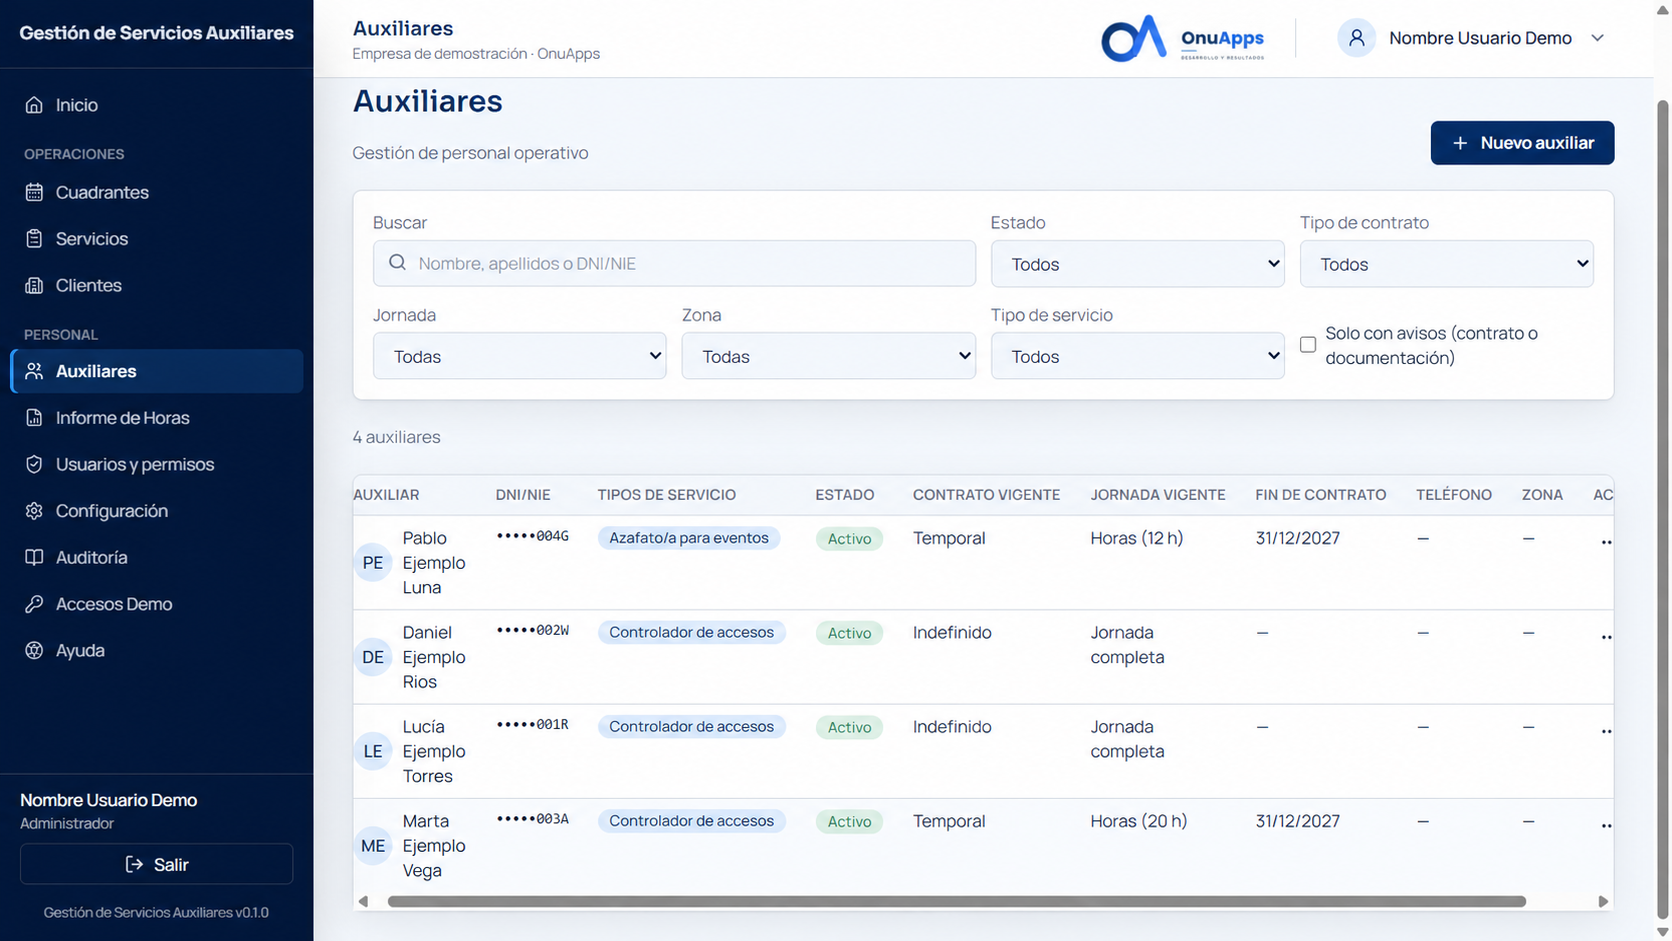The width and height of the screenshot is (1672, 941).
Task: Click the Activo badge for Daniel Ejemplo Rios
Action: (849, 633)
